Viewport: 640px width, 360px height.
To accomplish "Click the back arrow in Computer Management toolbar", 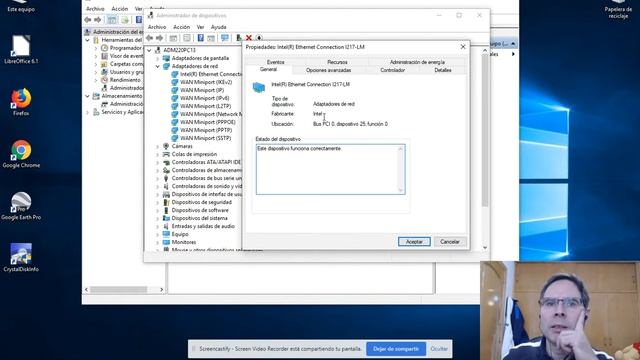I will click(87, 20).
